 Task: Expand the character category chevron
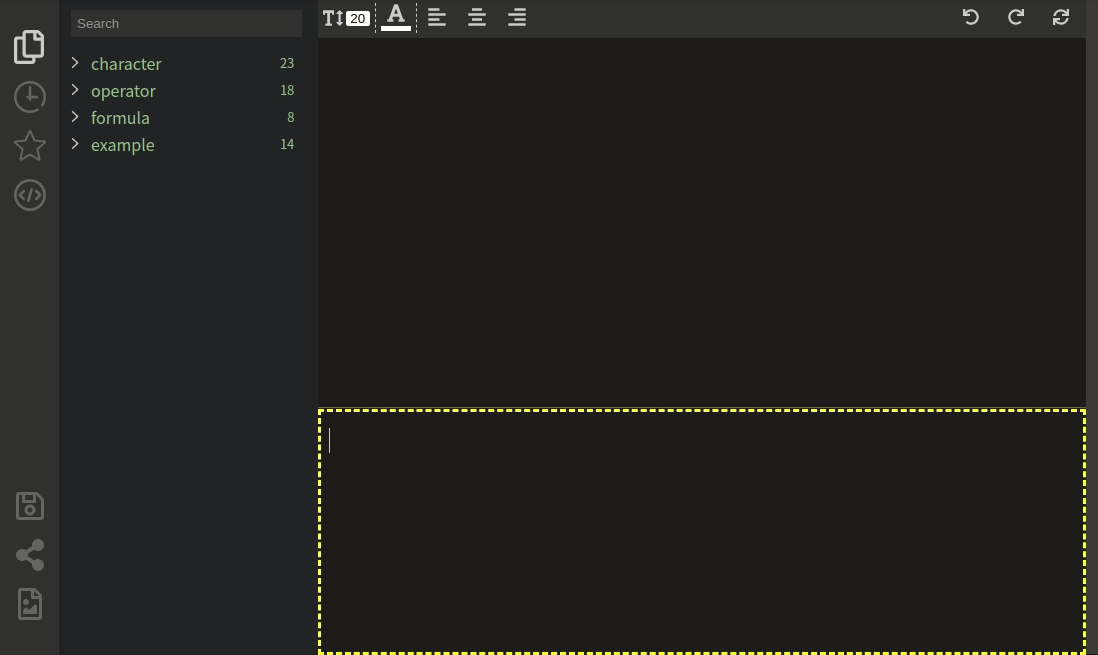click(x=75, y=63)
